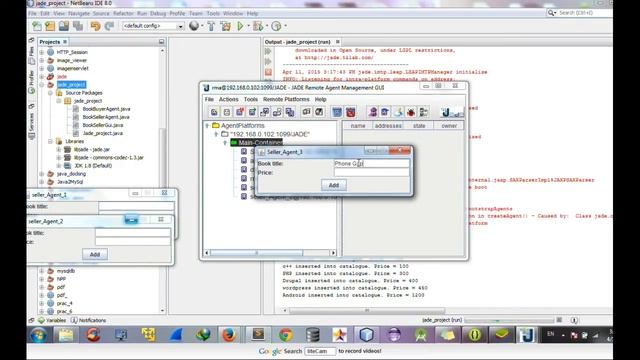Click the top re-run arrow beside Output pane

(268, 51)
